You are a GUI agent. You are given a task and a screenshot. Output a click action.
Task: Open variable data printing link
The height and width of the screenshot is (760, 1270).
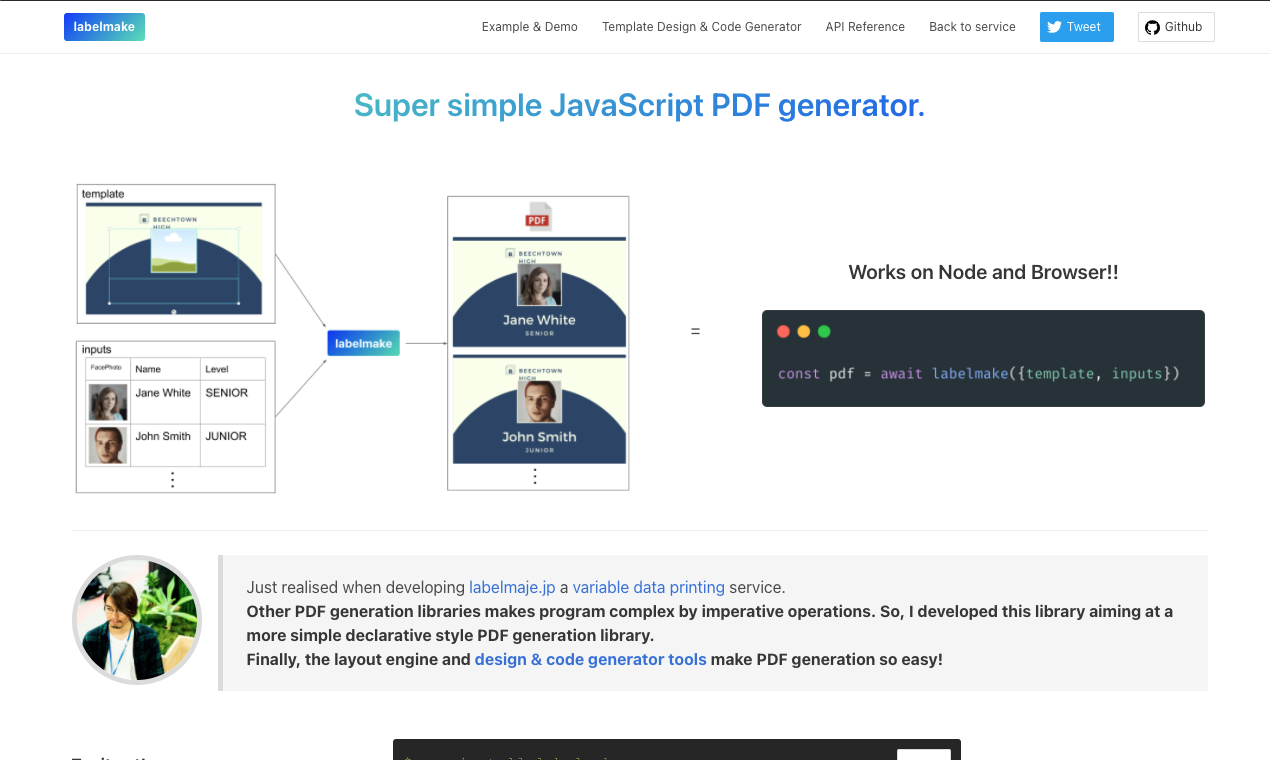tap(649, 587)
